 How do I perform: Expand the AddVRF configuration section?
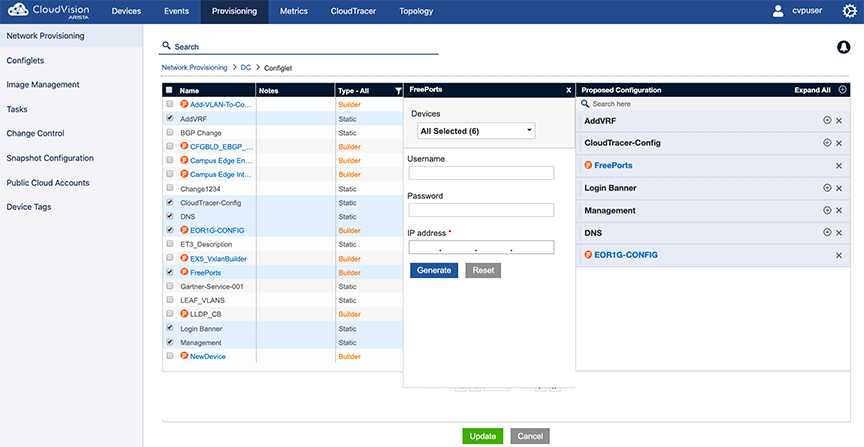tap(827, 120)
